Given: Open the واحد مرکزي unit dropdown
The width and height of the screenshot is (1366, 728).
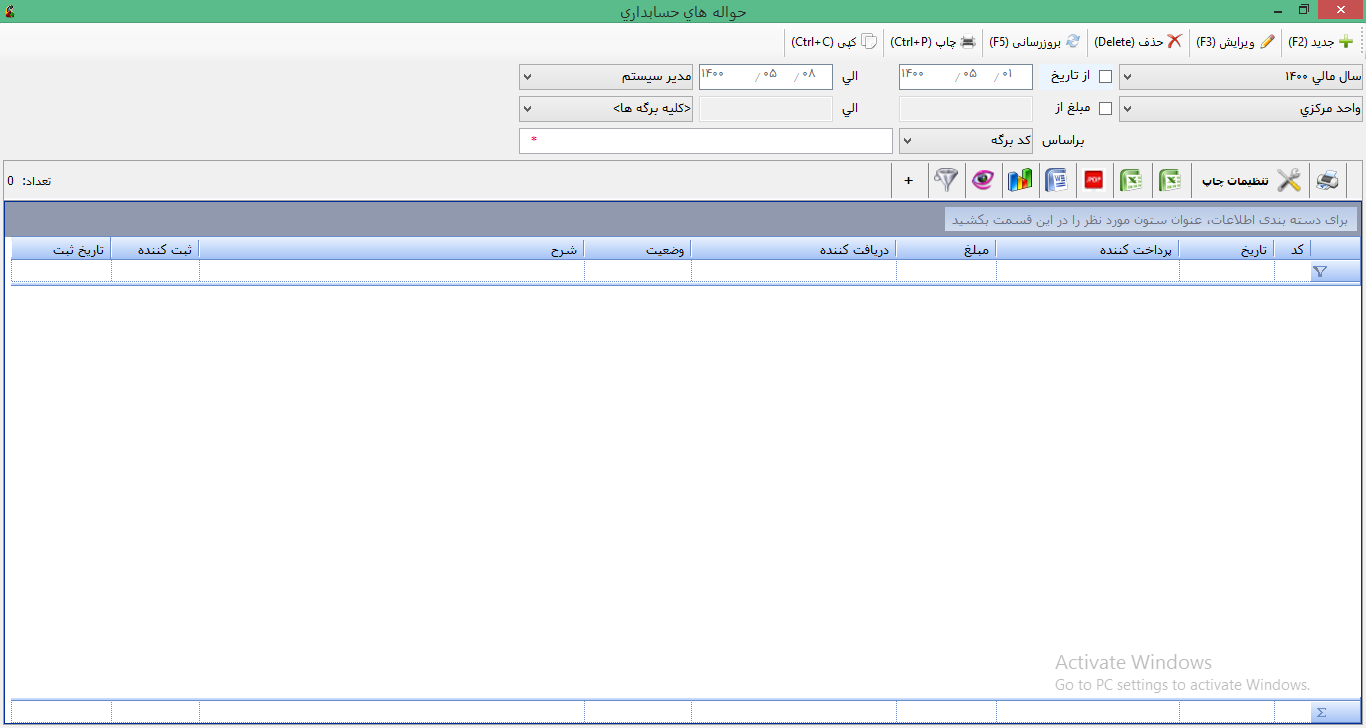Looking at the screenshot, I should coord(1240,109).
